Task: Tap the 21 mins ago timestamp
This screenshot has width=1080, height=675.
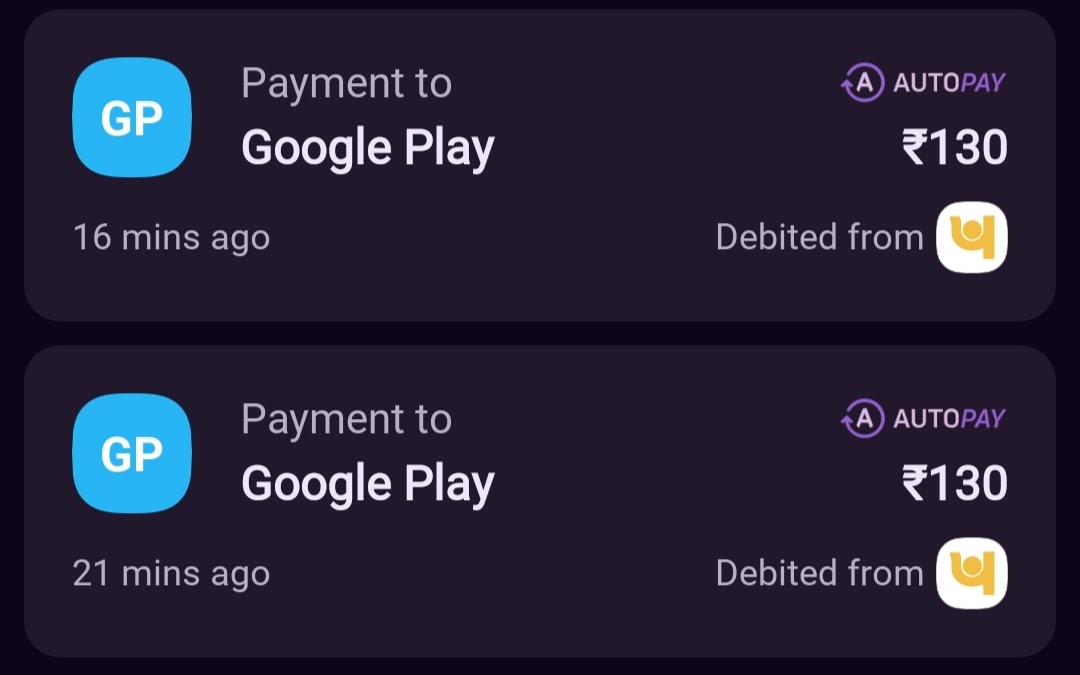Action: click(172, 571)
